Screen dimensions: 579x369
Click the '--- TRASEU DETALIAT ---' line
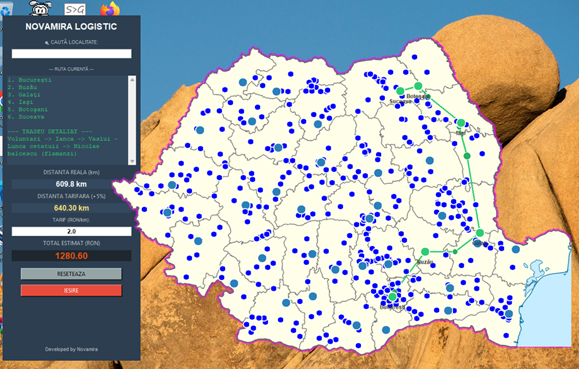click(50, 131)
